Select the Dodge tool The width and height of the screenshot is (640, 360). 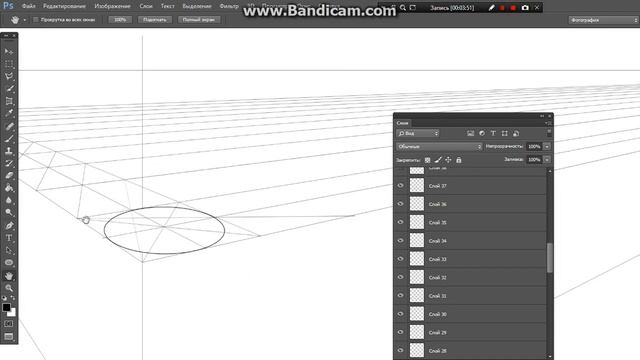coord(9,213)
